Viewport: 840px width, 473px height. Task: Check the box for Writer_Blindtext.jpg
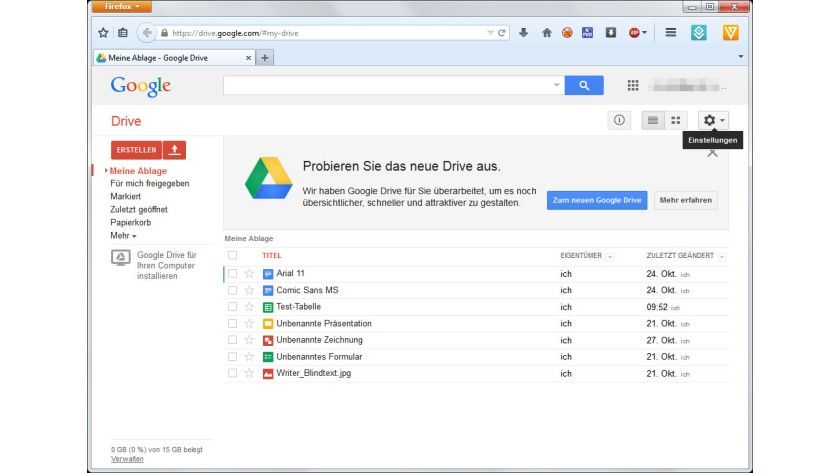pos(232,373)
